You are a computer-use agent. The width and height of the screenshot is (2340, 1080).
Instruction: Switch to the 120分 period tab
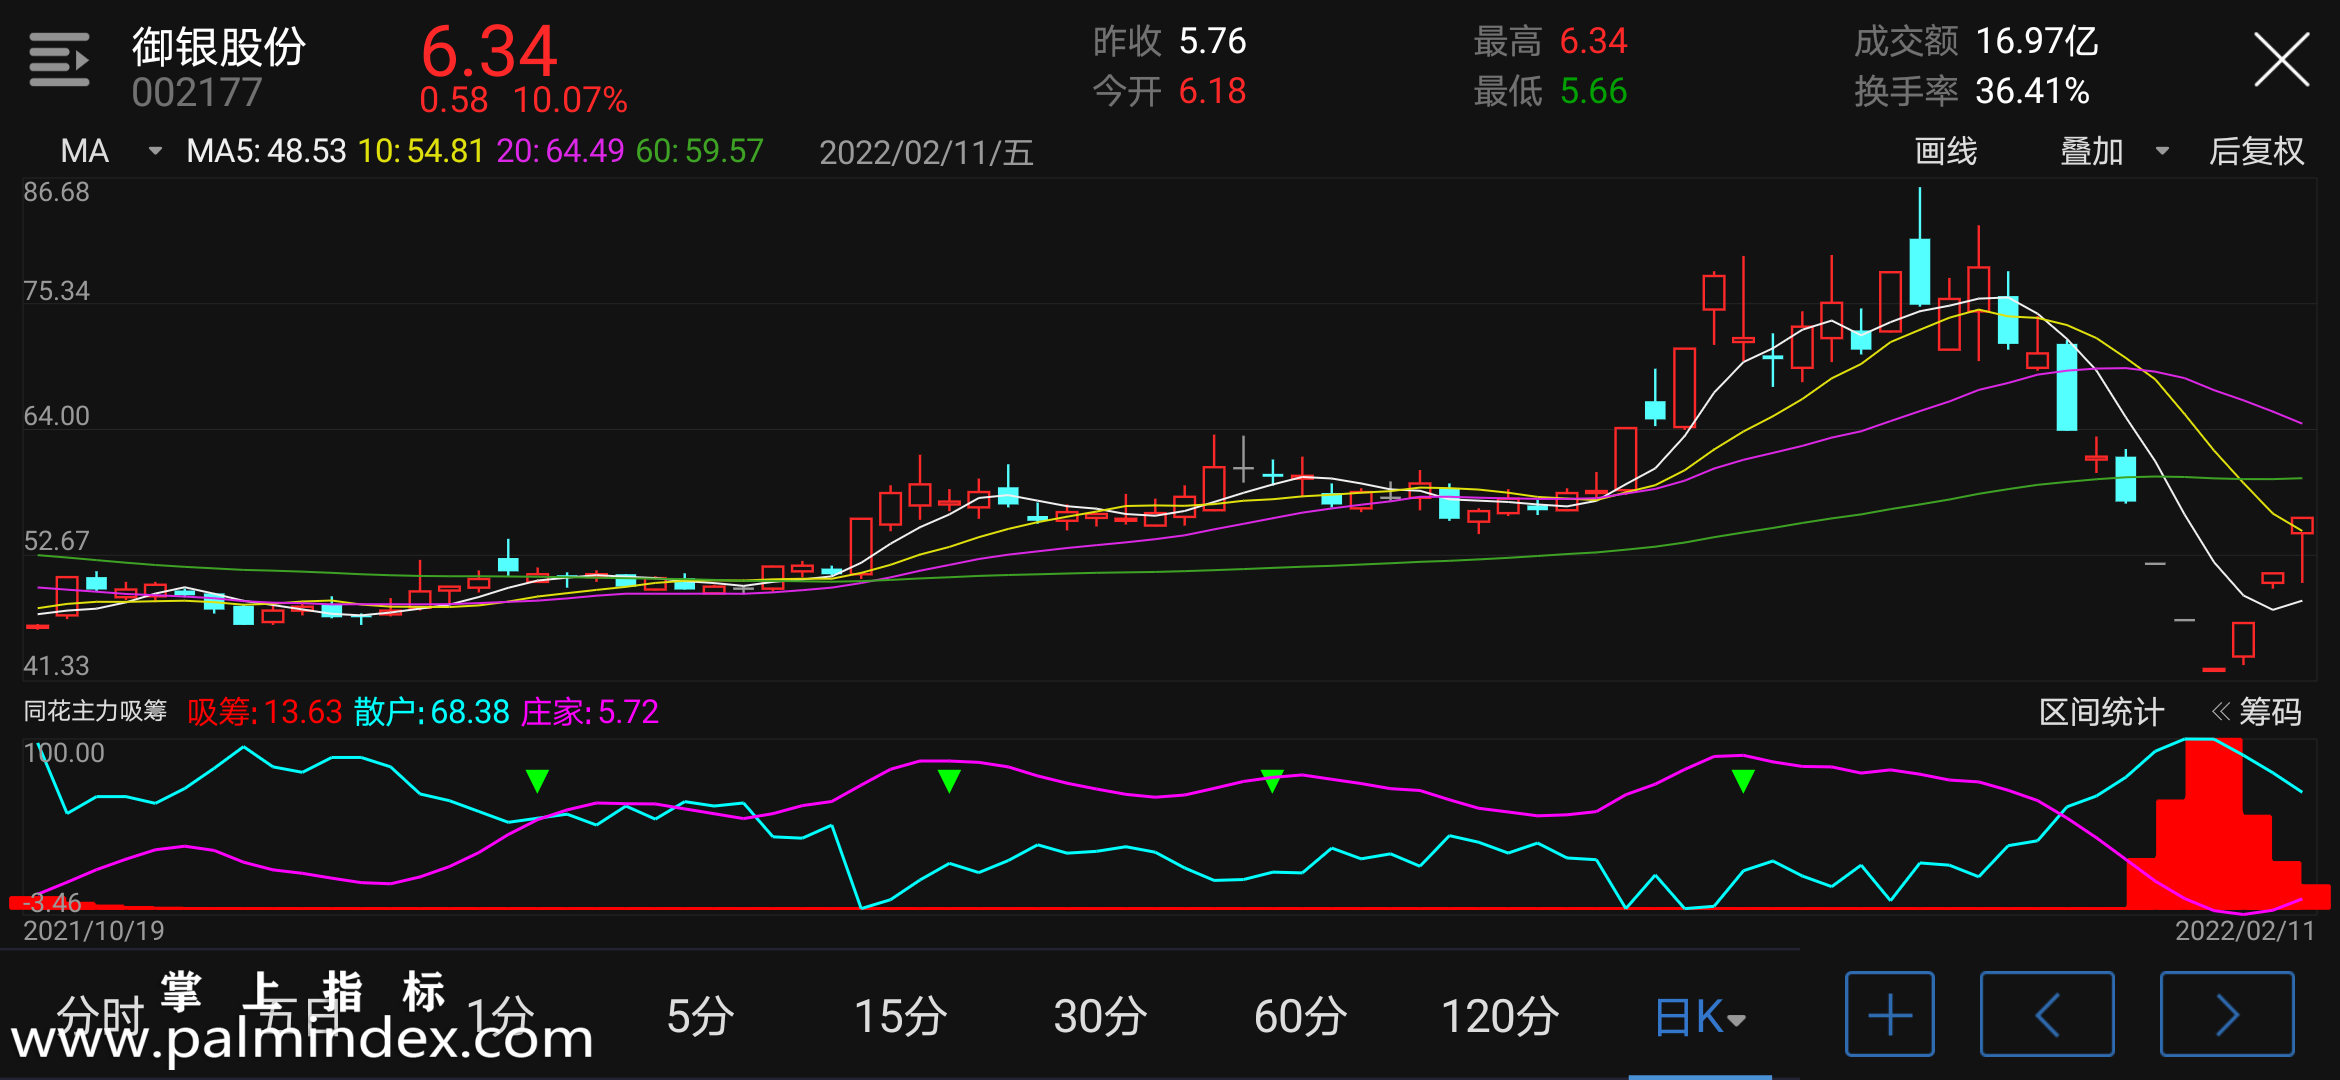1500,1016
